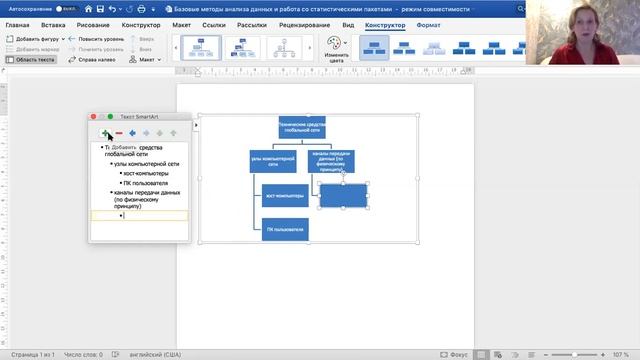Click the empty highlighted bullet input line
Screen dimensions: 640x360
pos(140,216)
